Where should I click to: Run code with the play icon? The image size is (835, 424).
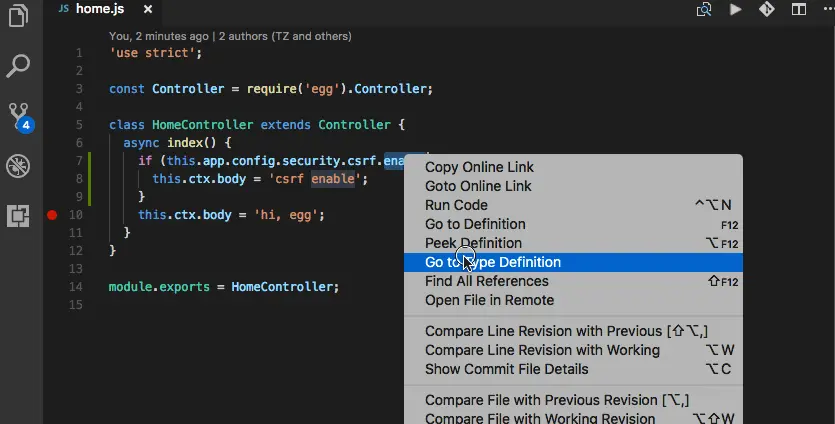[x=735, y=9]
